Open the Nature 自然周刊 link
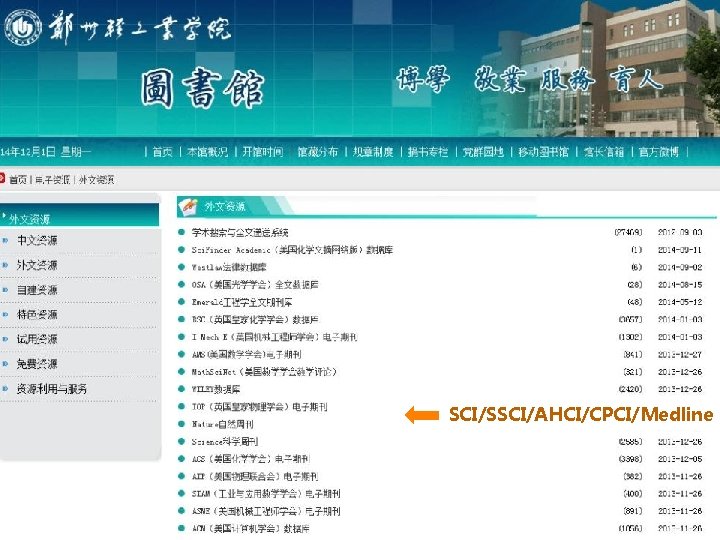Image resolution: width=720 pixels, height=540 pixels. tap(222, 424)
